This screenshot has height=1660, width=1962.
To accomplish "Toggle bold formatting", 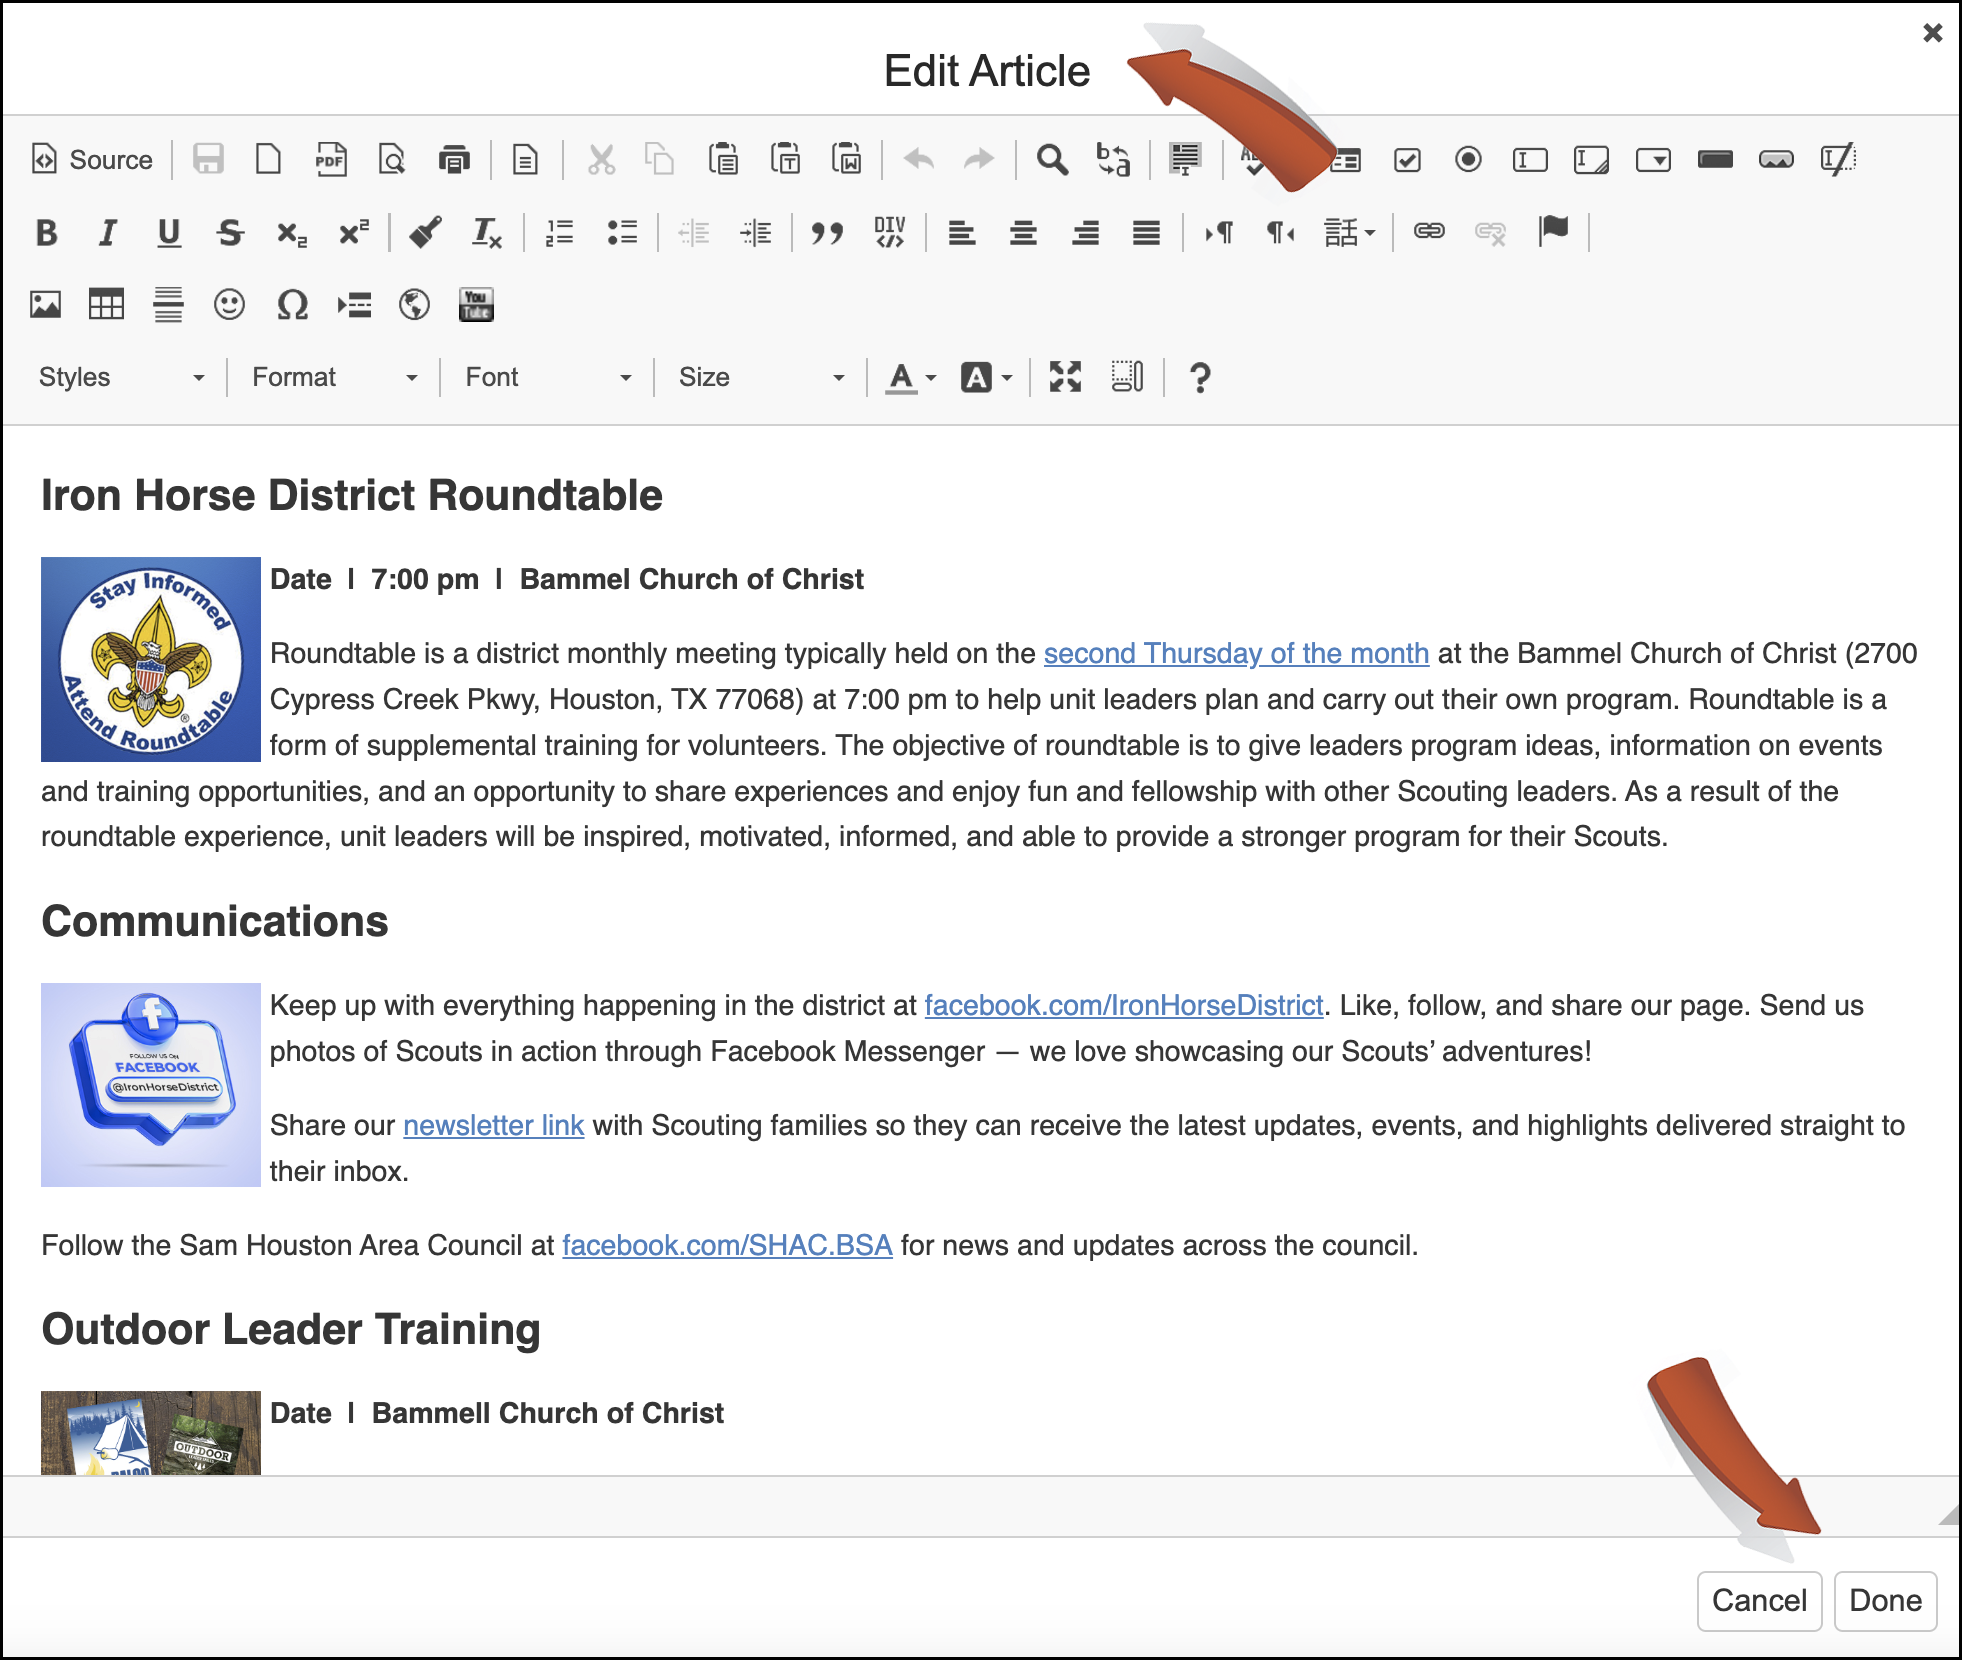I will point(46,233).
